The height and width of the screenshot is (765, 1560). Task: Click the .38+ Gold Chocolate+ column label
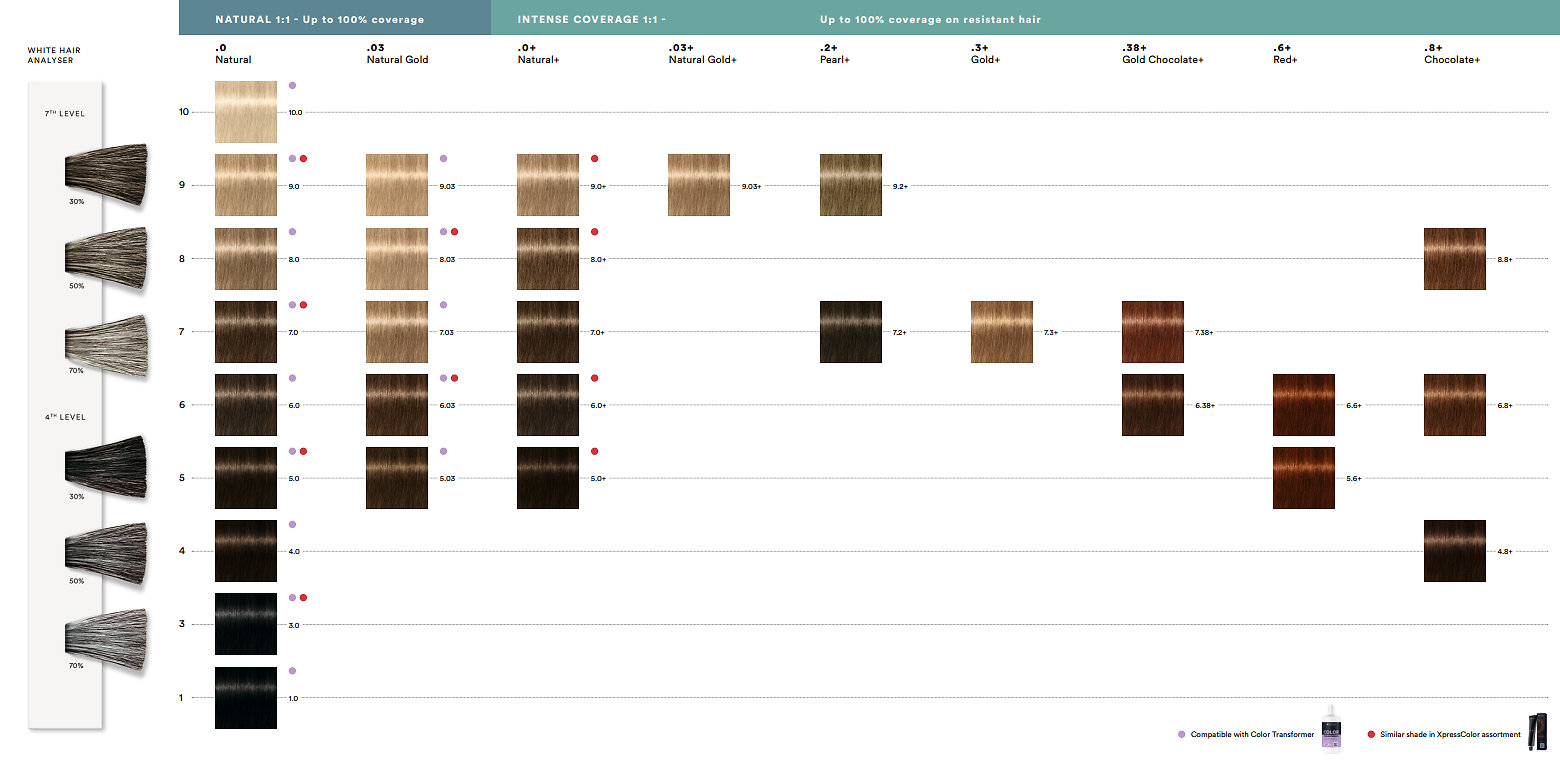1162,54
